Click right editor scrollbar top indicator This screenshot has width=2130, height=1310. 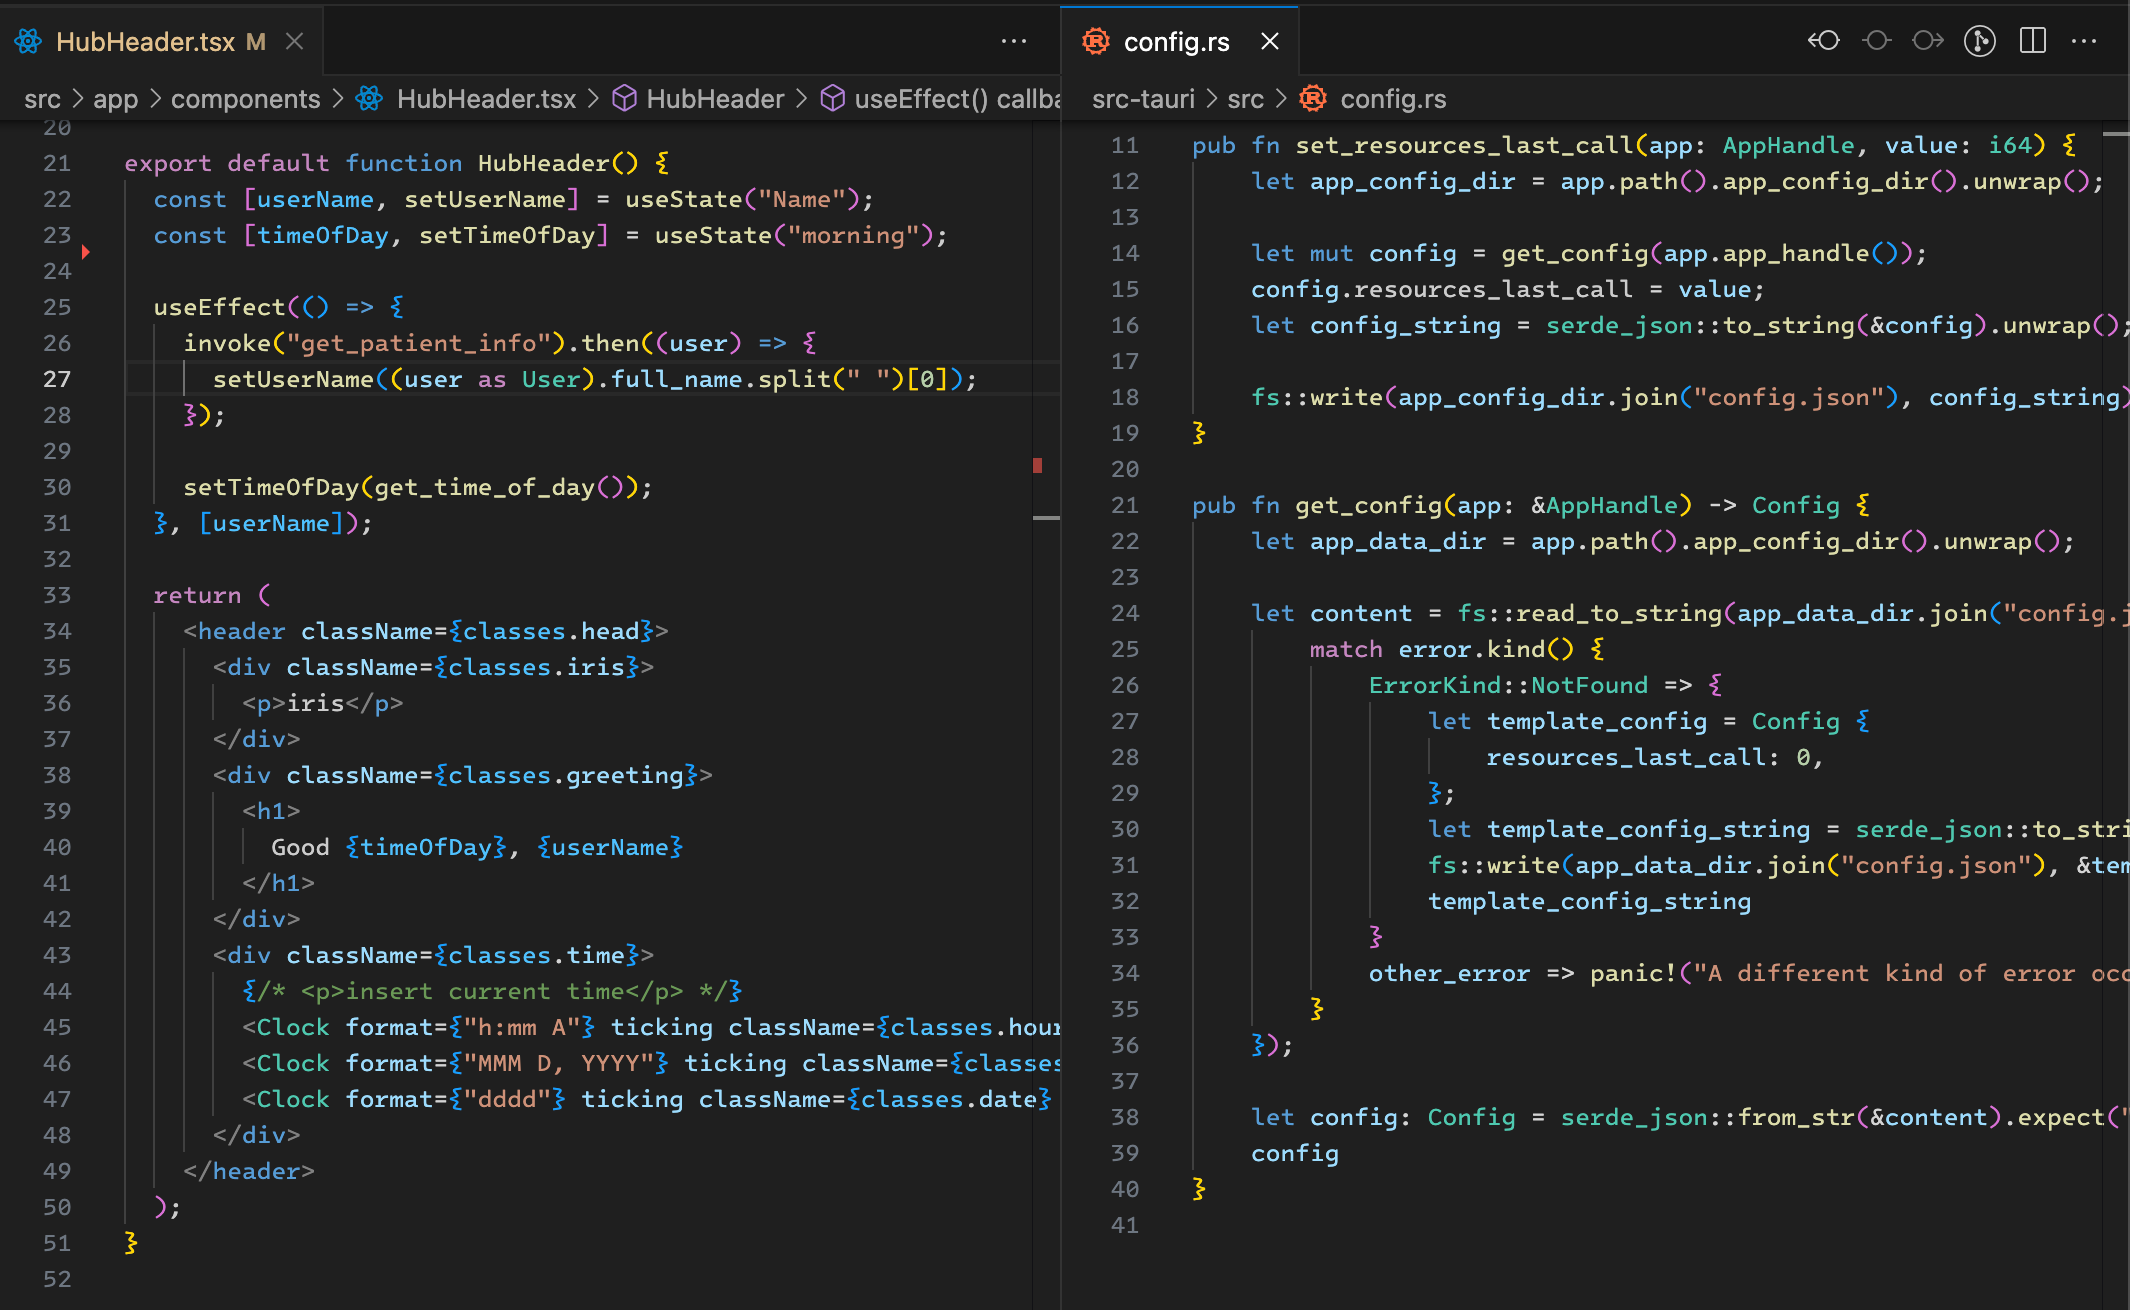[2116, 133]
